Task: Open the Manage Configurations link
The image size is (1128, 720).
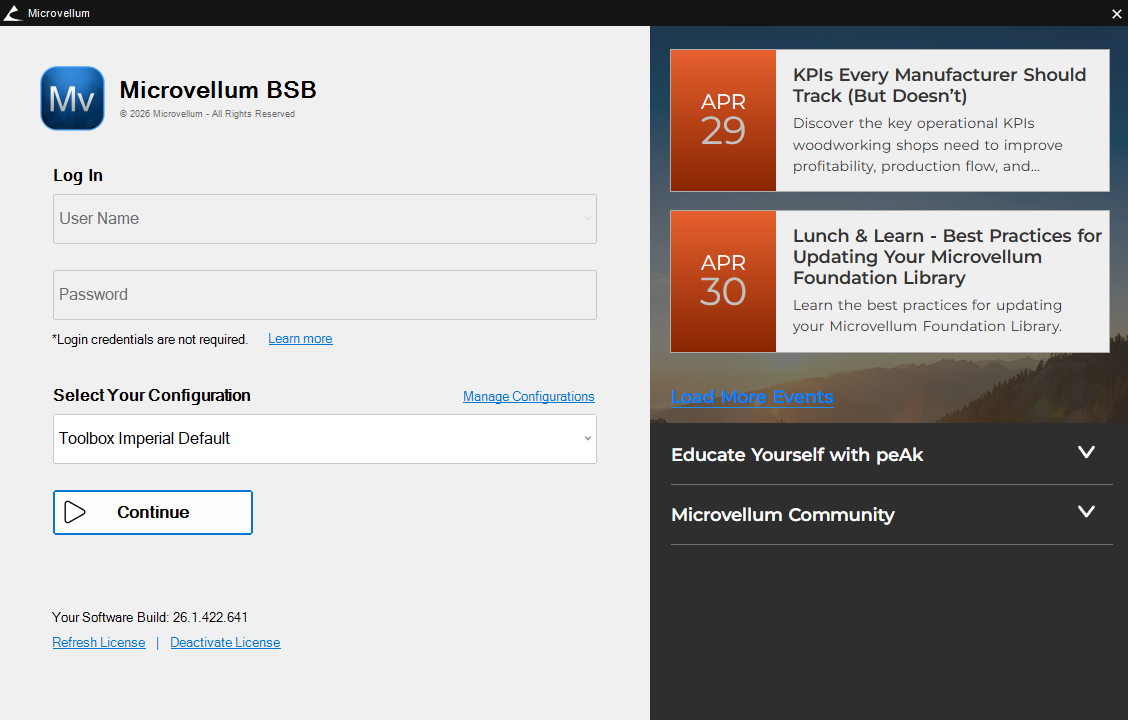Action: click(528, 397)
